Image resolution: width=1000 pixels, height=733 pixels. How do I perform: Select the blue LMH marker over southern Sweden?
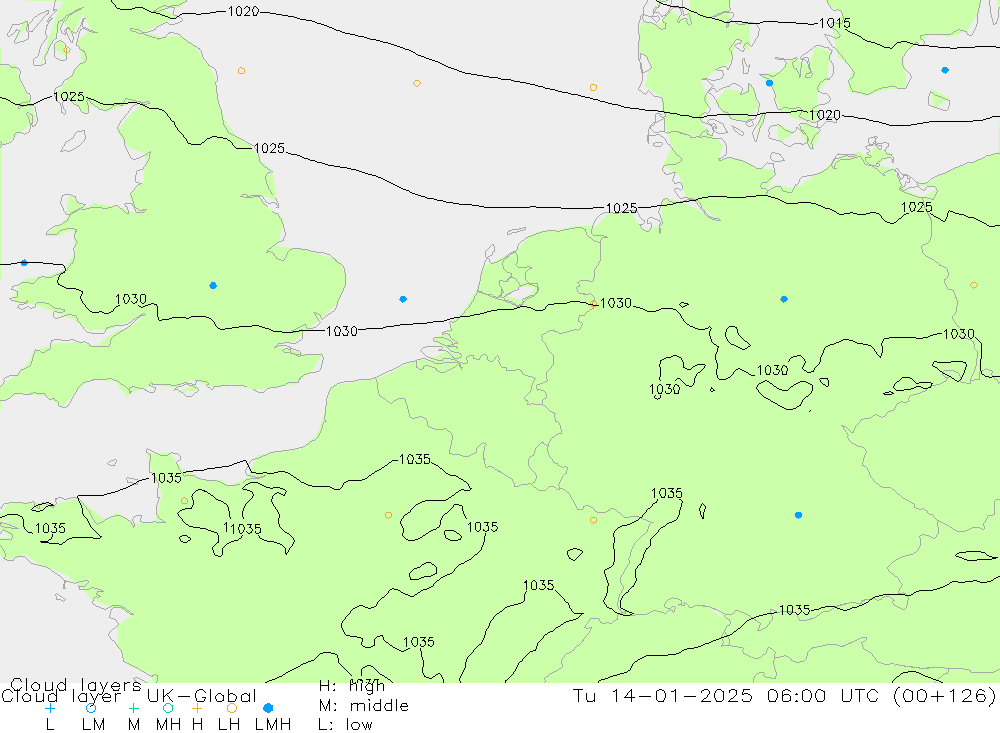945,70
